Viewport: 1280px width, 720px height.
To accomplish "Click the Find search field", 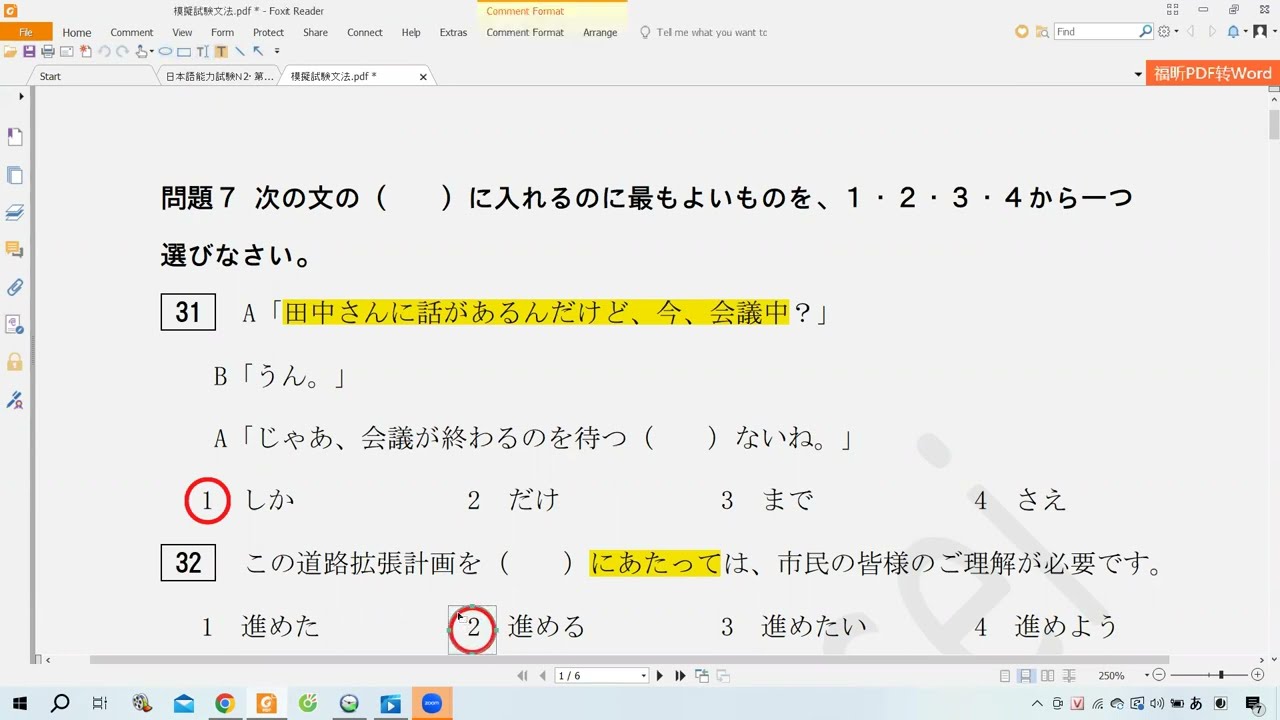I will click(1096, 32).
